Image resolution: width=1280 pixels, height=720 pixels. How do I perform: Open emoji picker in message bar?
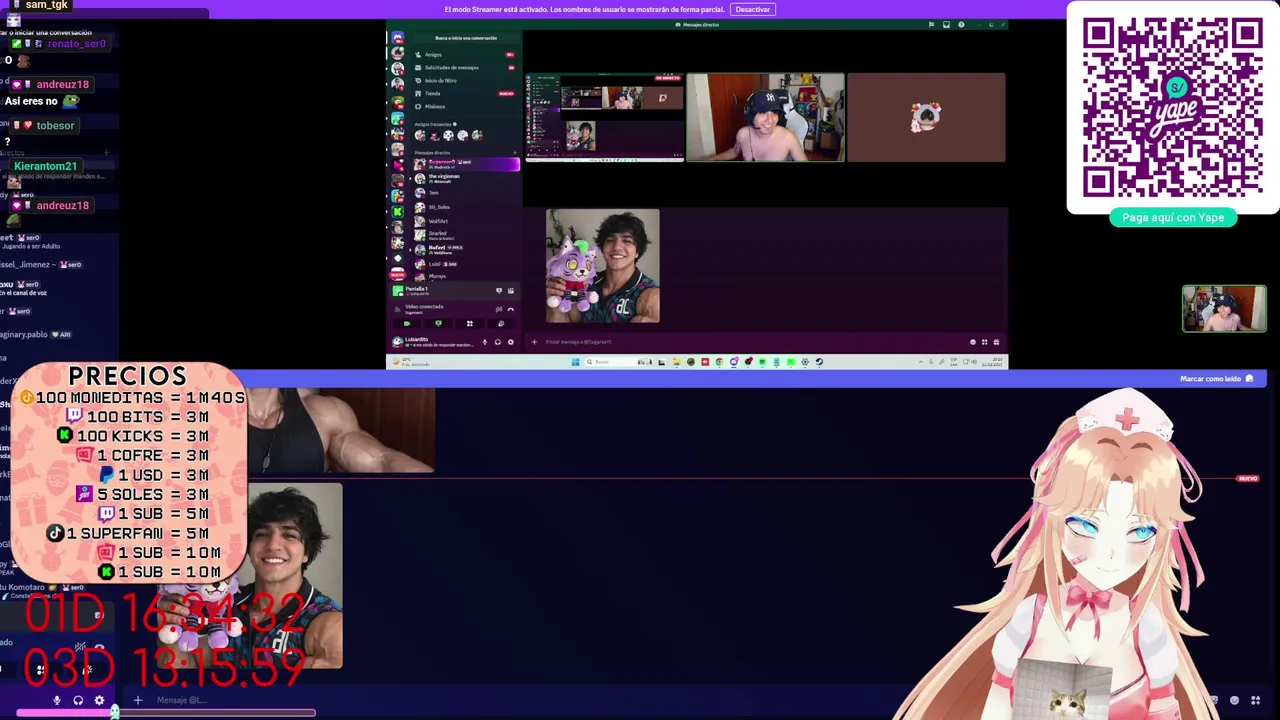(972, 342)
